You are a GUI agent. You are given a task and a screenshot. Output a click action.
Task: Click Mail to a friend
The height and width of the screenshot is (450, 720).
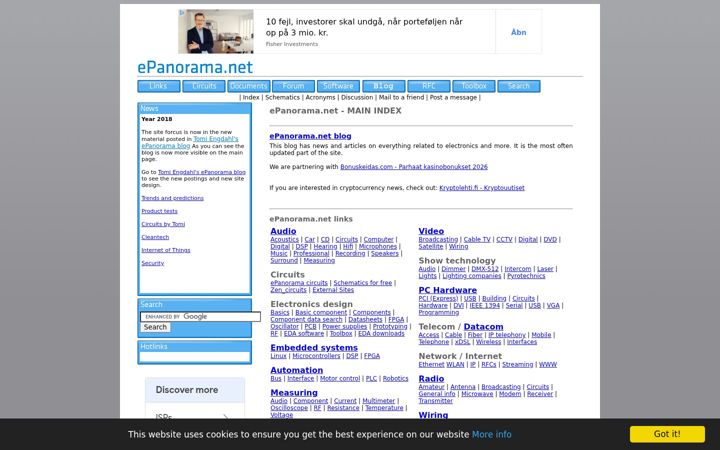click(x=401, y=97)
